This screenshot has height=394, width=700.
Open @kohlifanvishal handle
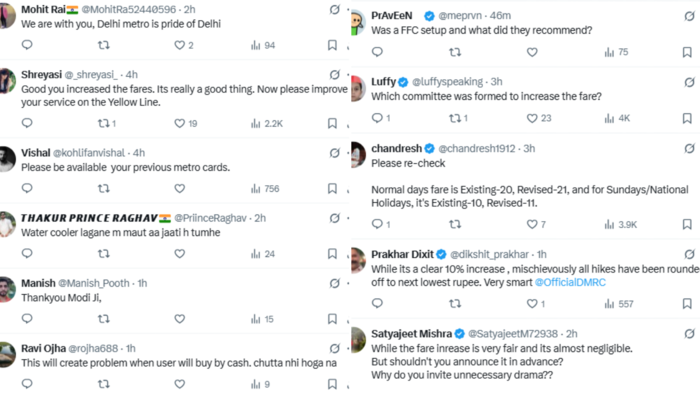tap(89, 153)
